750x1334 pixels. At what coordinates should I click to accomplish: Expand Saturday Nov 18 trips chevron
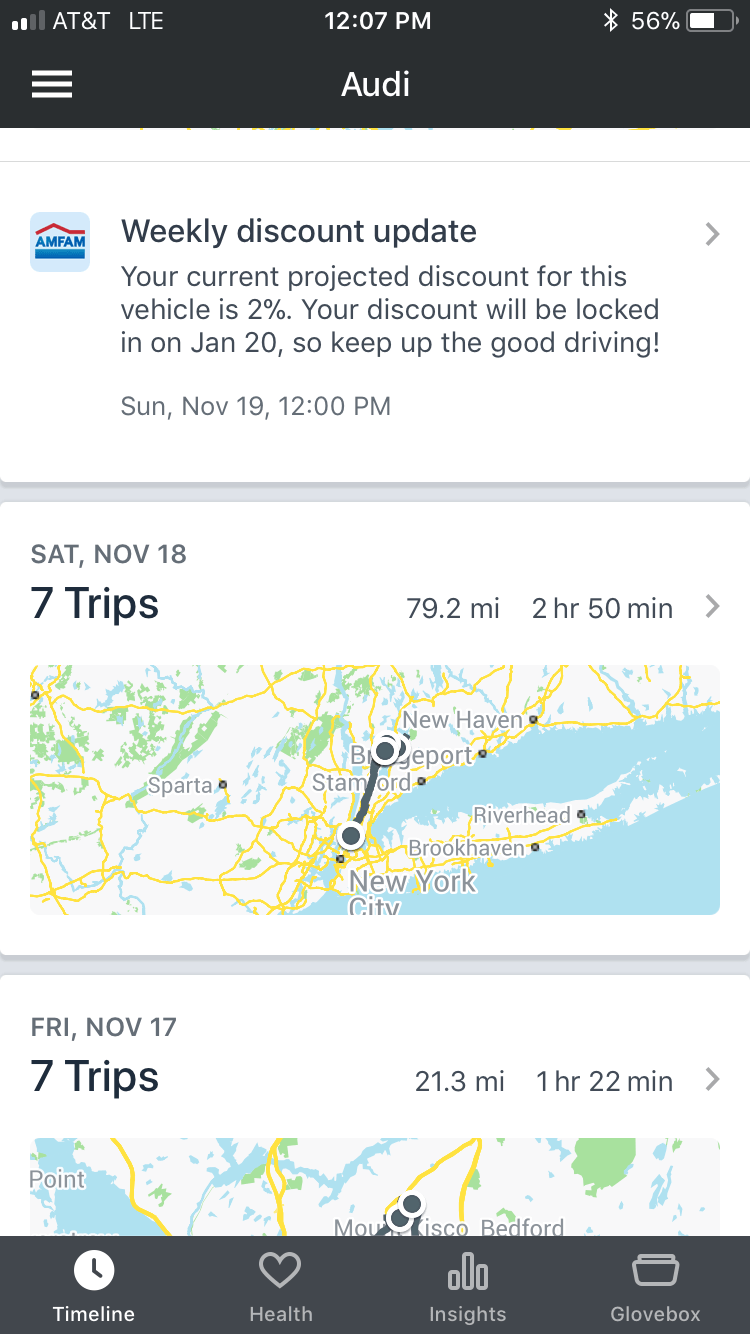pyautogui.click(x=712, y=606)
